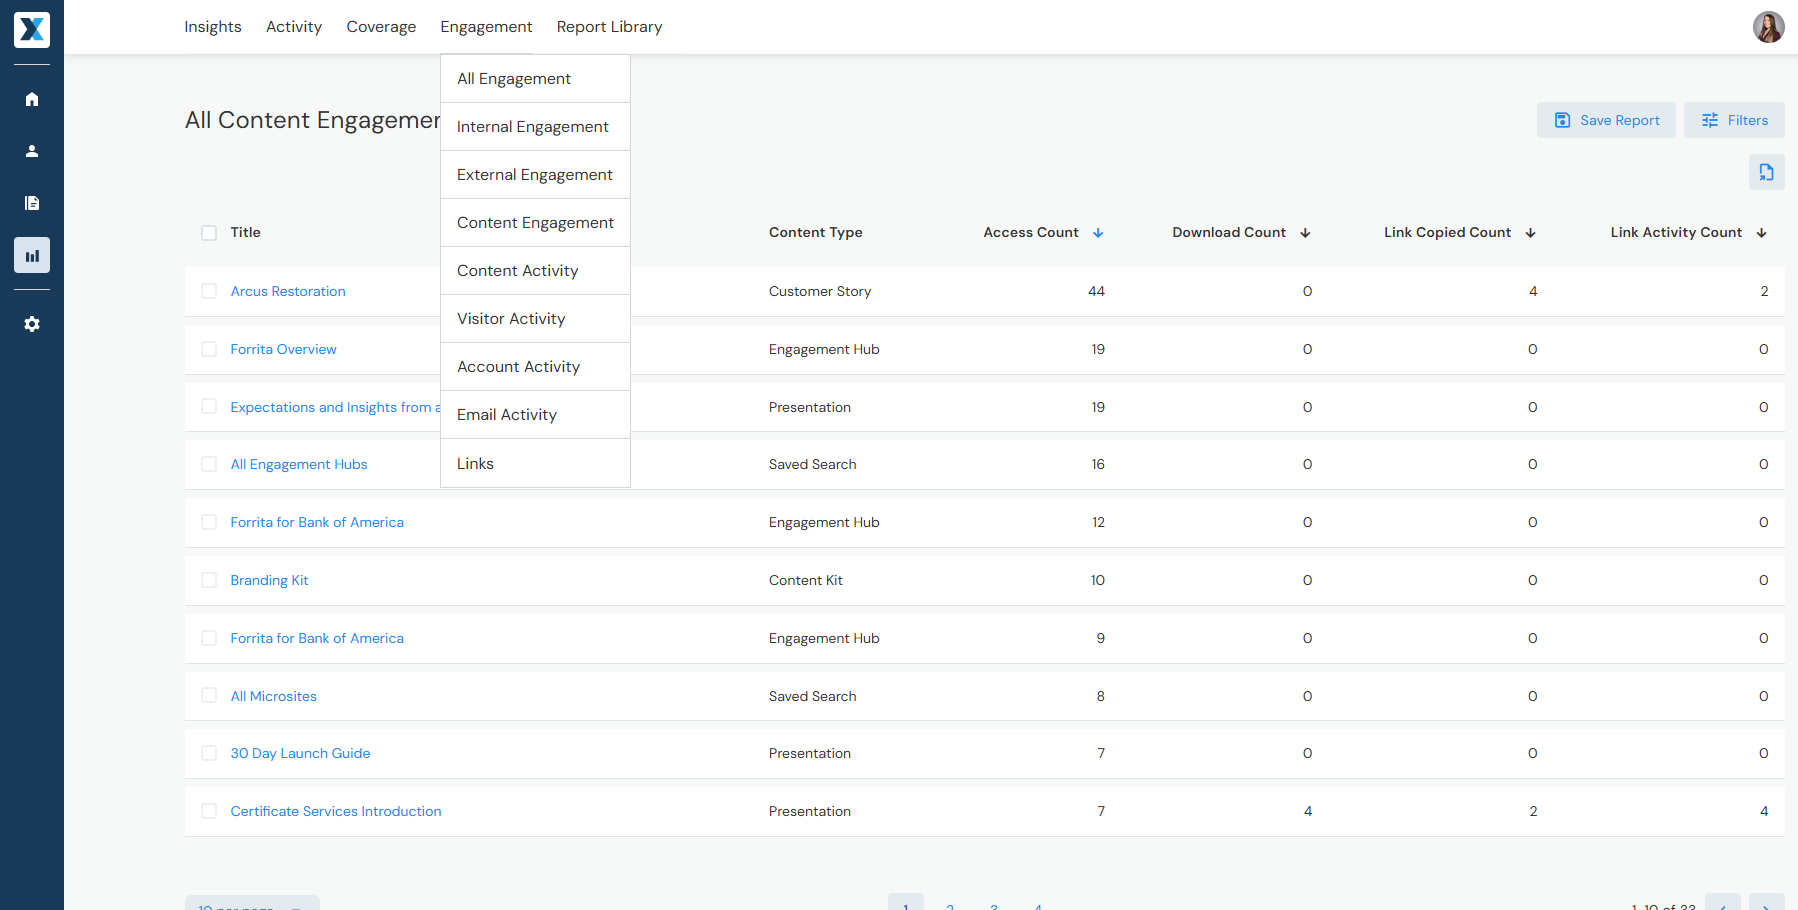1798x910 pixels.
Task: Check the Forrita Overview row checkbox
Action: coord(209,349)
